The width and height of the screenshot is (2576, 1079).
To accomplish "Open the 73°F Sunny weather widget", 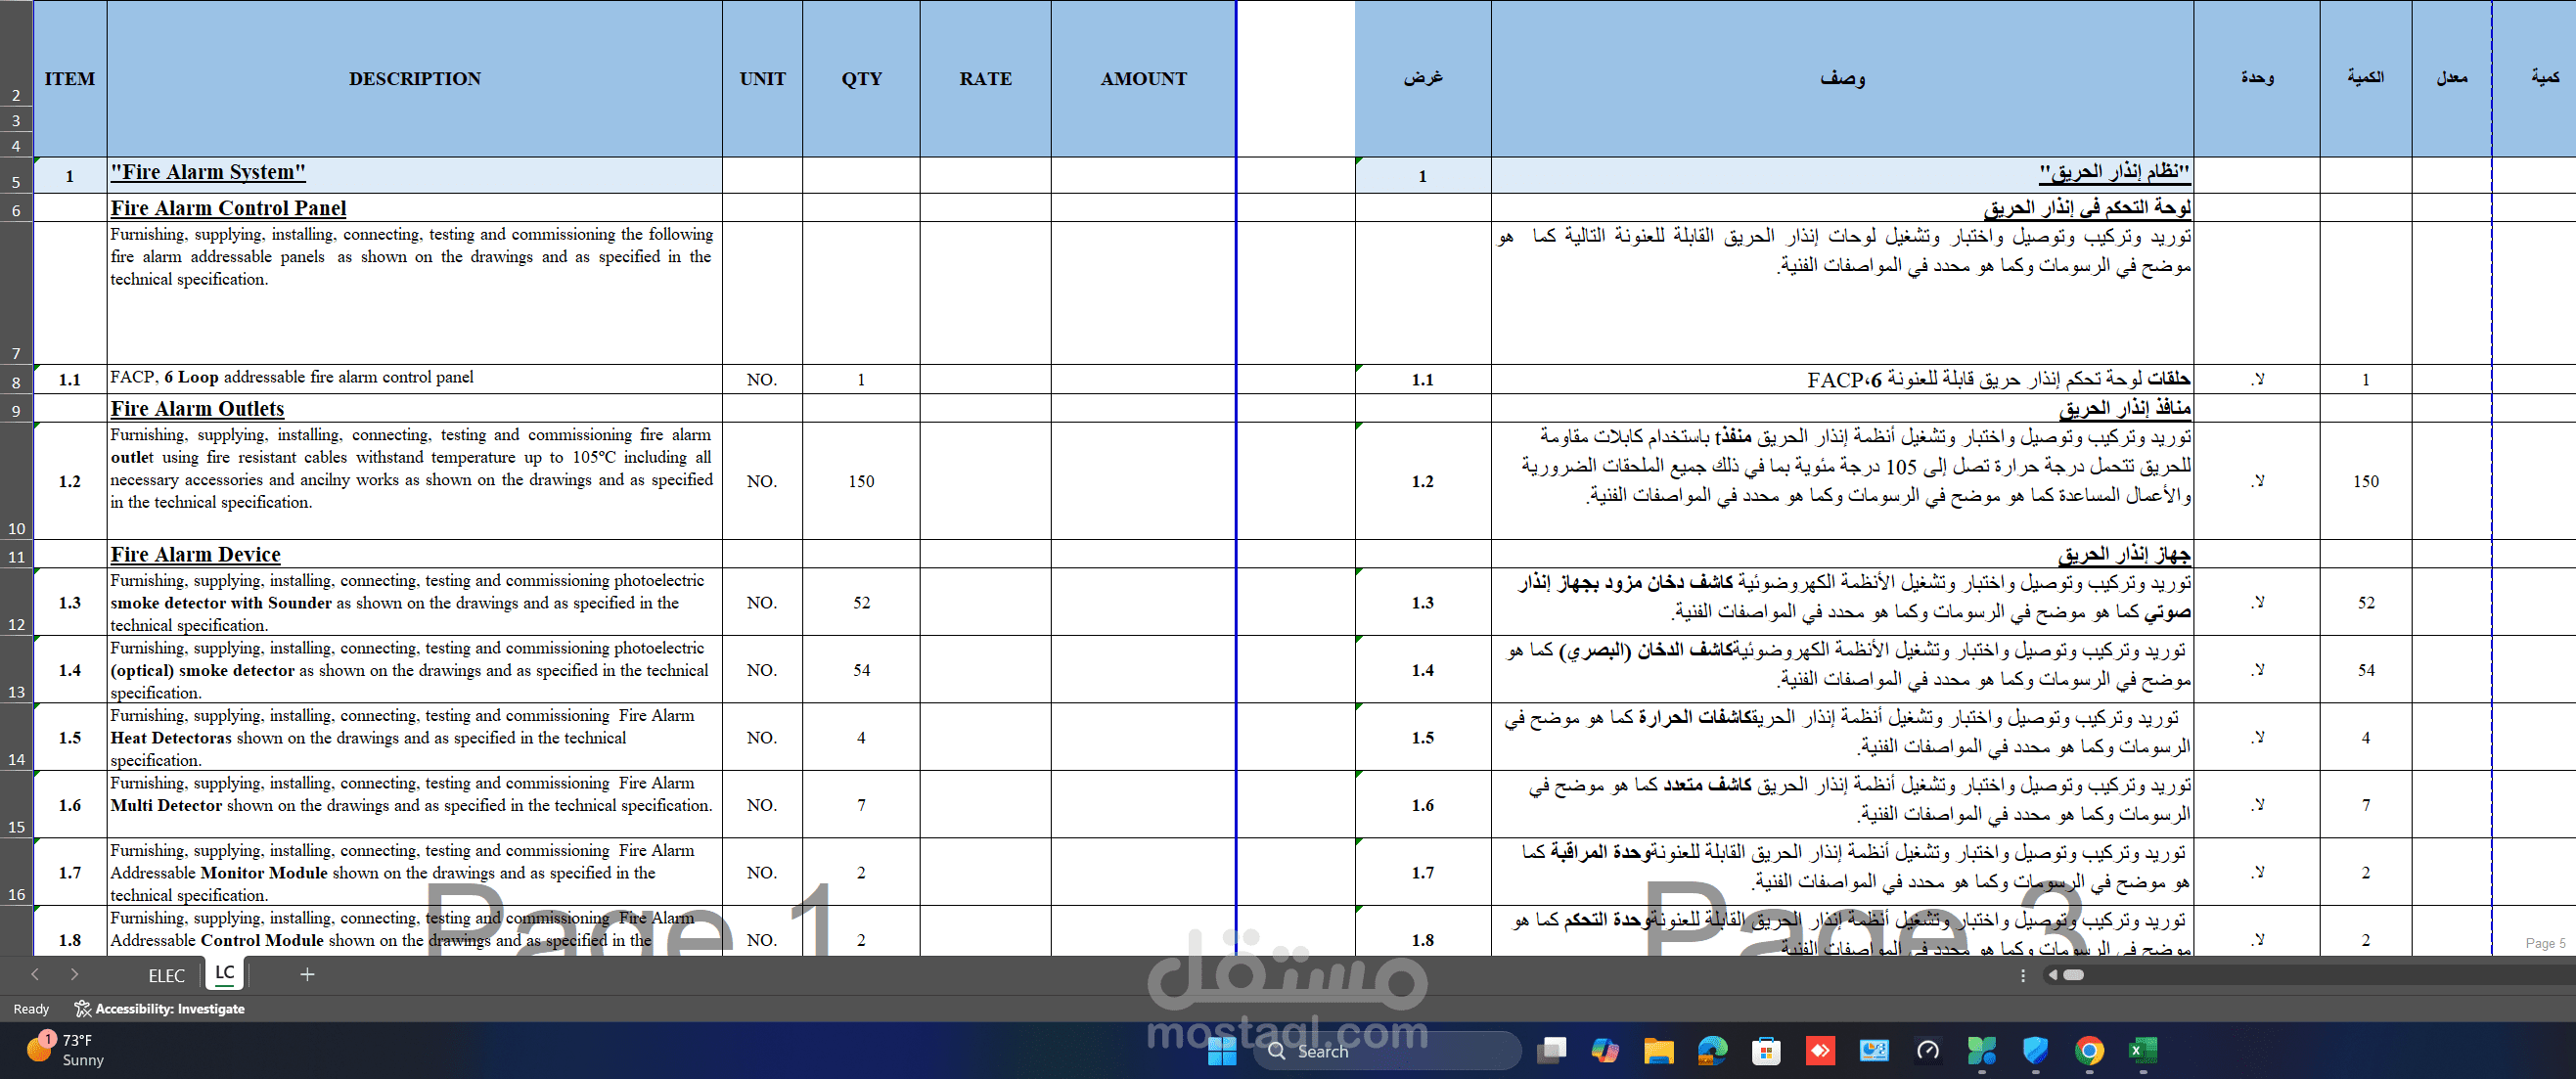I will [x=66, y=1050].
